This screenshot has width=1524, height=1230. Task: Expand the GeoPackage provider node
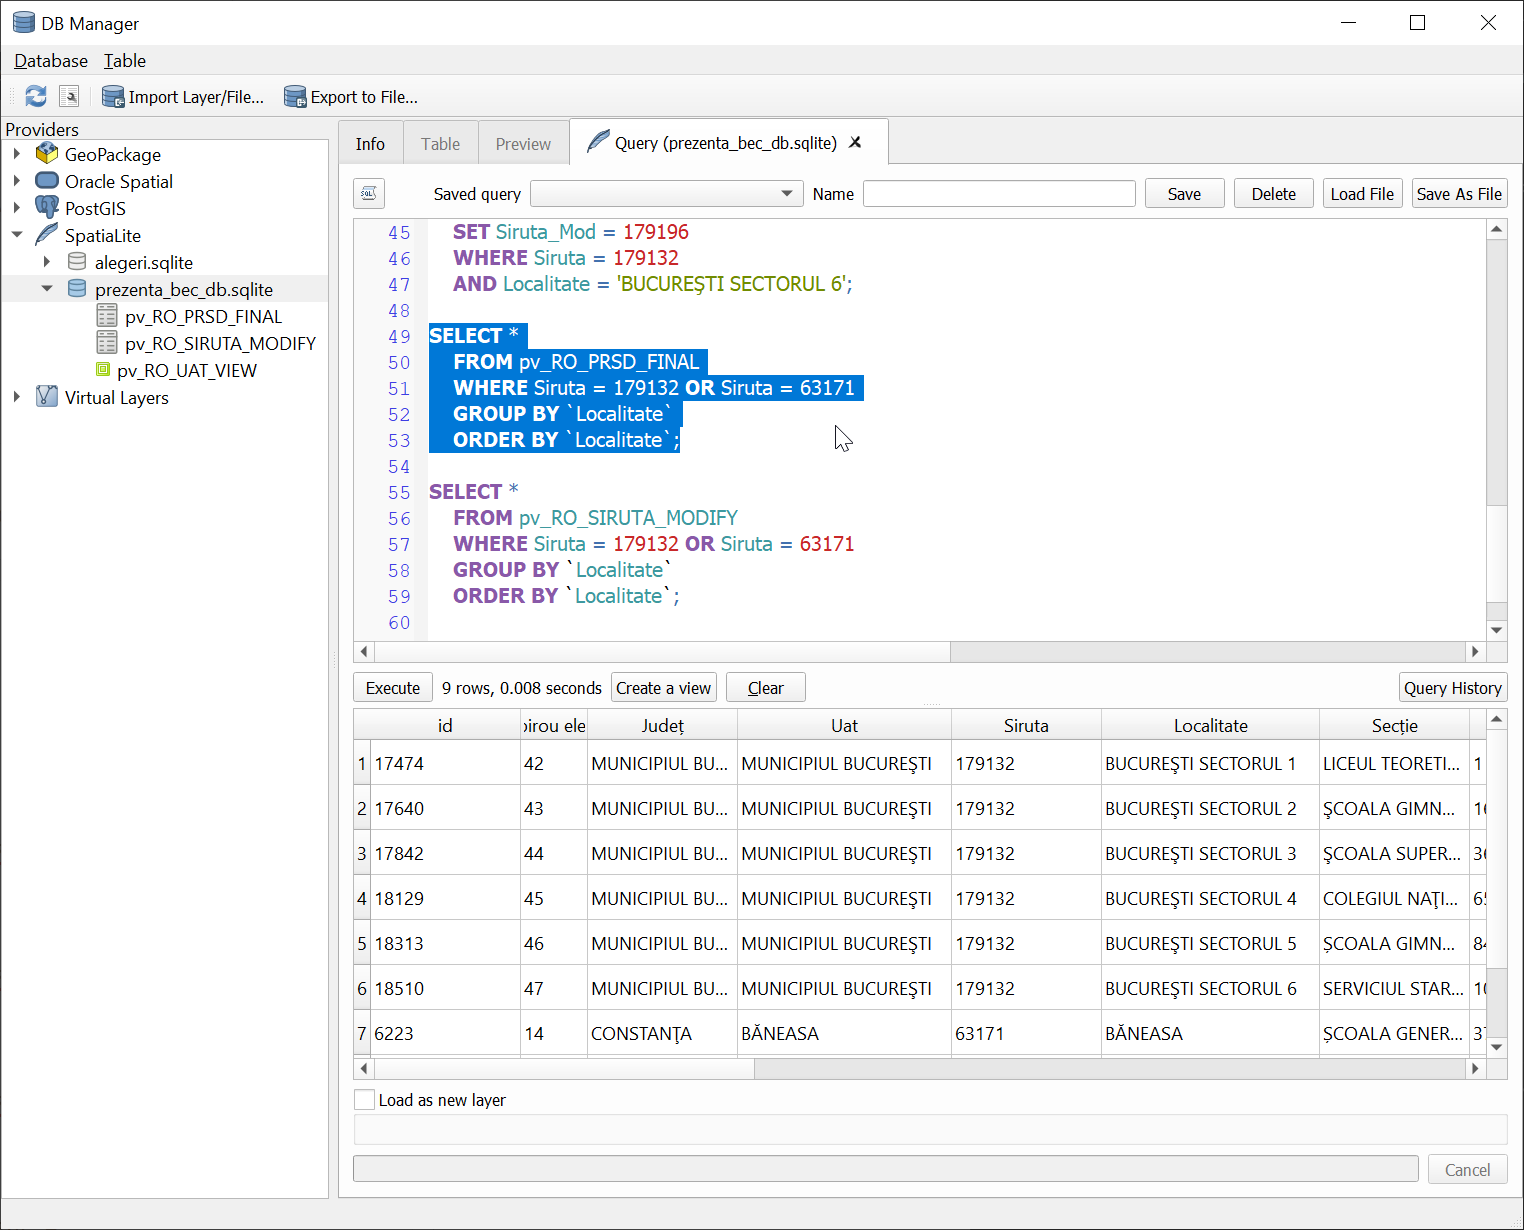[17, 154]
